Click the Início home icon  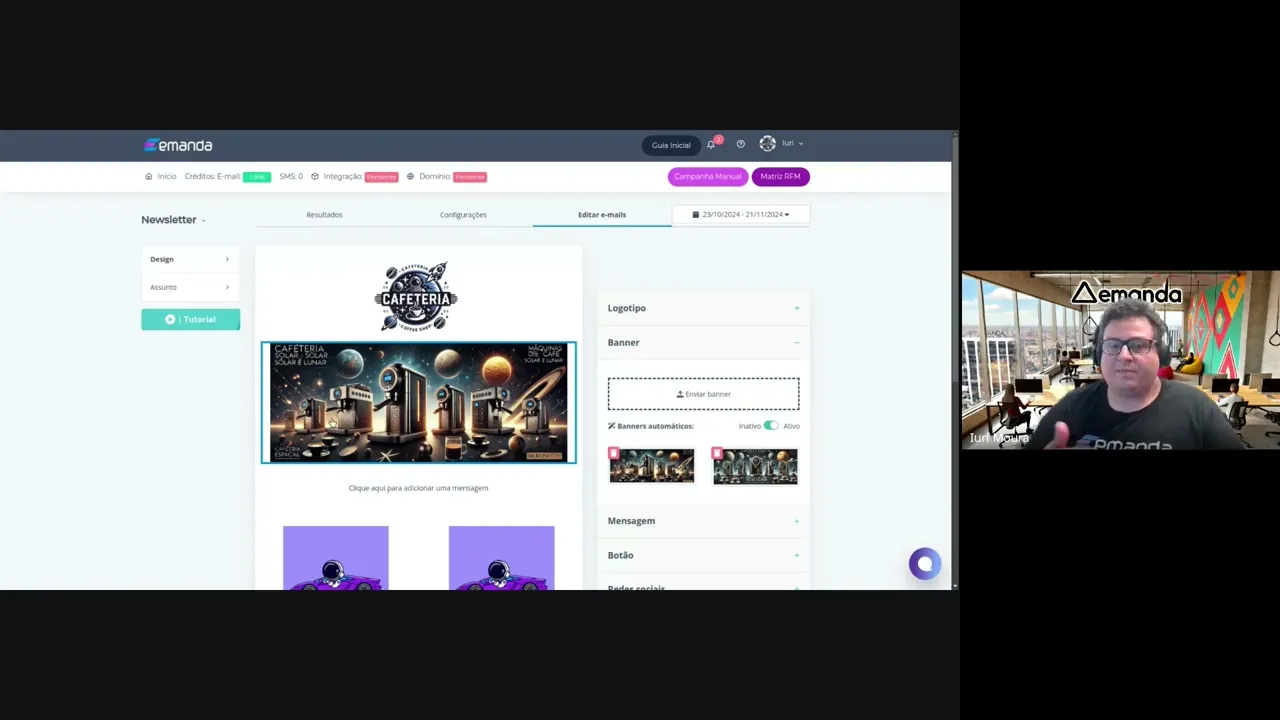[x=148, y=176]
